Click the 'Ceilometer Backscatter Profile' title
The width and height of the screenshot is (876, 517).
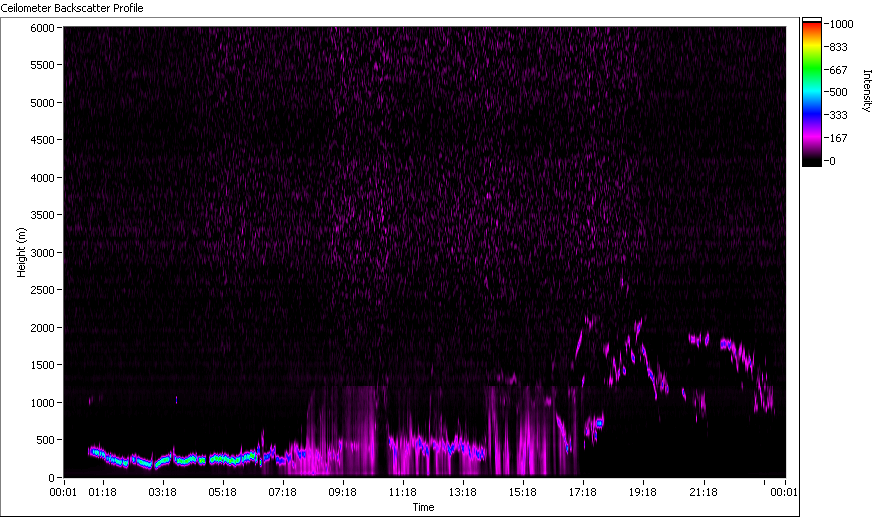[x=72, y=8]
